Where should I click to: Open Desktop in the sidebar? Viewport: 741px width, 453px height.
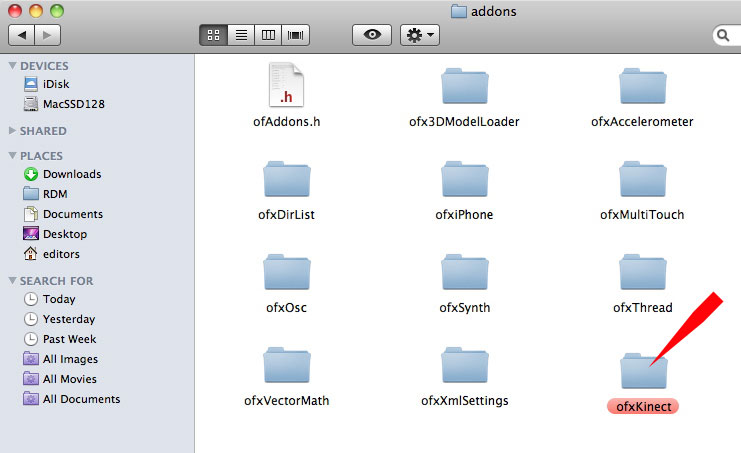pyautogui.click(x=55, y=234)
